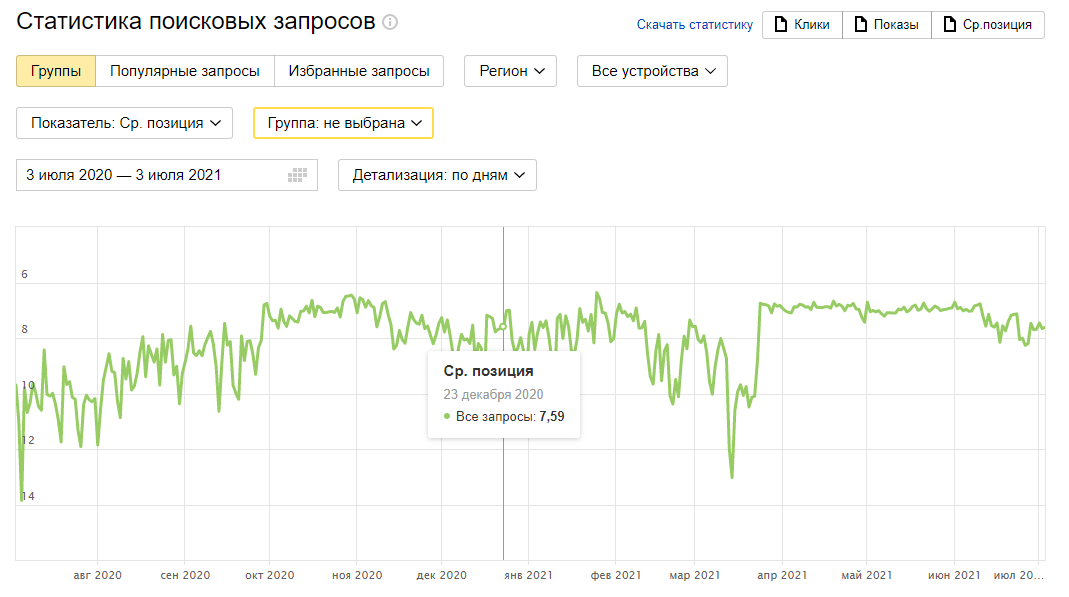
Task: Click the Скачать статистику link
Action: pyautogui.click(x=695, y=25)
